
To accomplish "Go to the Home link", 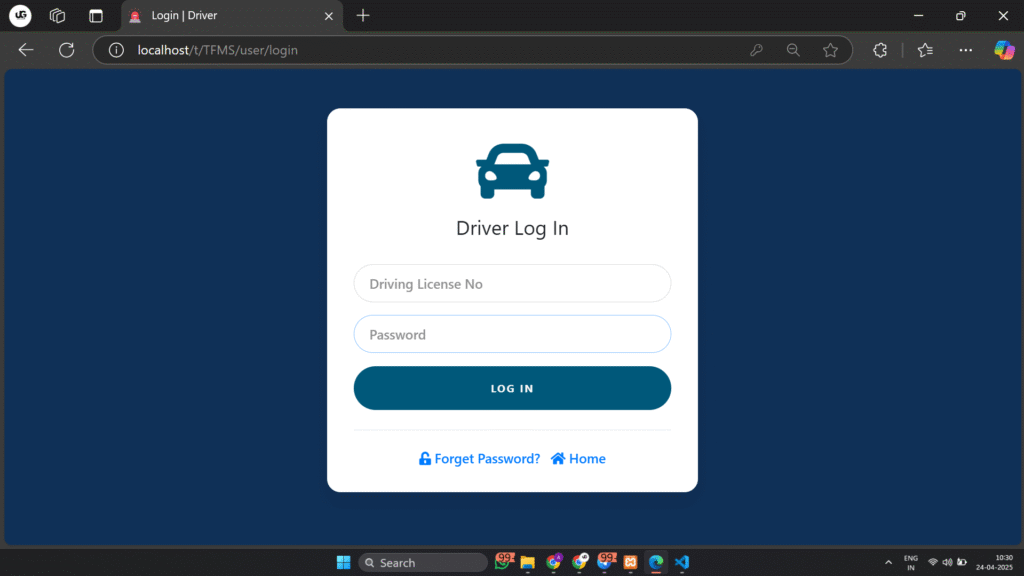I will point(586,458).
